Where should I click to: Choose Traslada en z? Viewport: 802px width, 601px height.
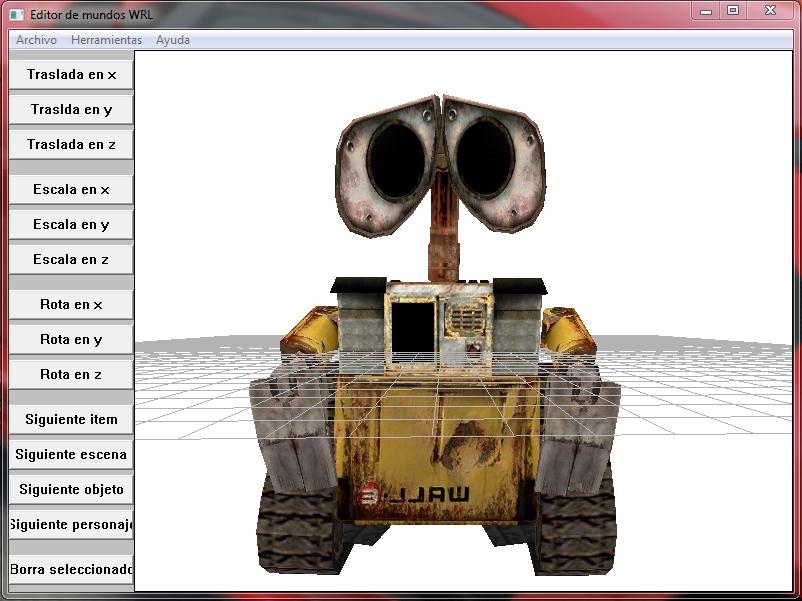(x=72, y=145)
